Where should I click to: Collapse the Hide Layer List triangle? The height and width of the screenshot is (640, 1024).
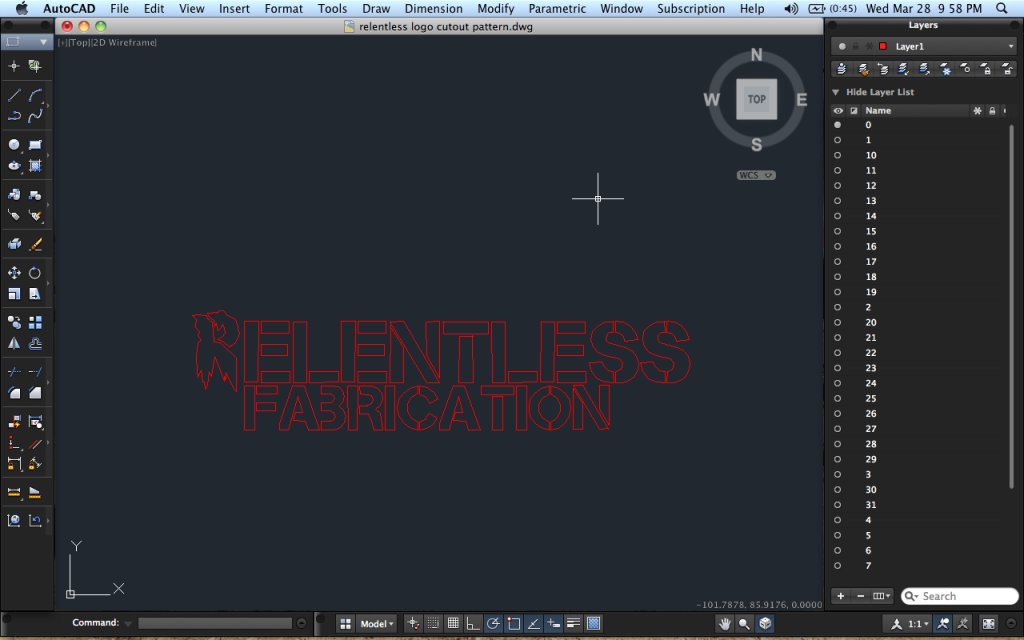tap(835, 92)
